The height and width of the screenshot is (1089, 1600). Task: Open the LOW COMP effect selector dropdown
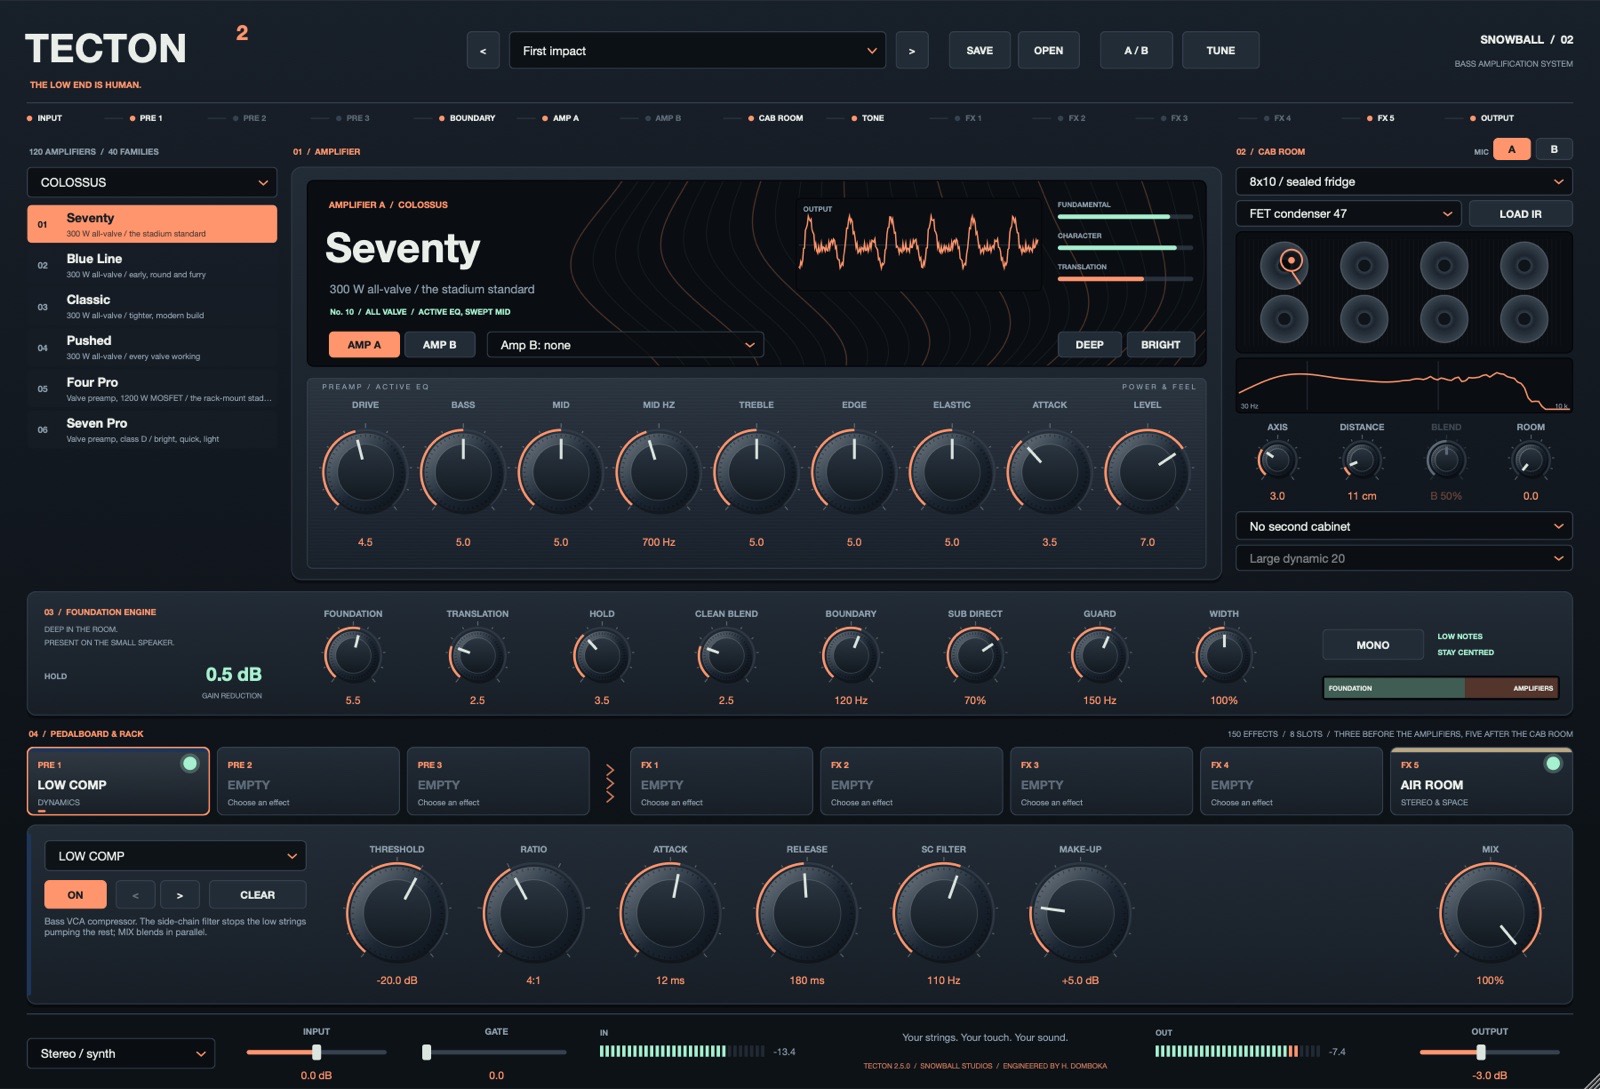175,856
